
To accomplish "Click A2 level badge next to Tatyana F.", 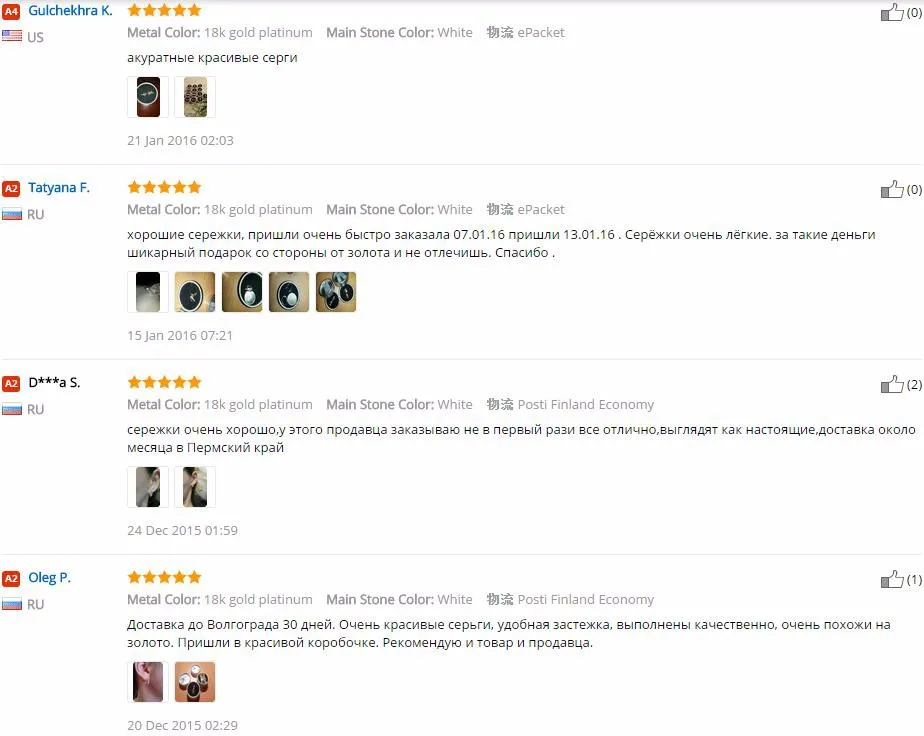I will (x=11, y=189).
